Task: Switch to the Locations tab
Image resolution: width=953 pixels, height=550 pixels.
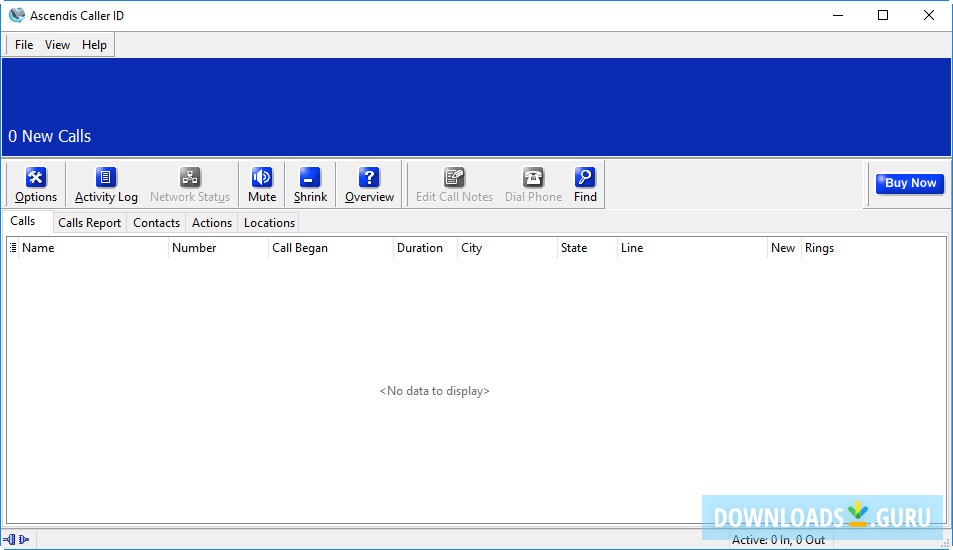Action: point(269,222)
